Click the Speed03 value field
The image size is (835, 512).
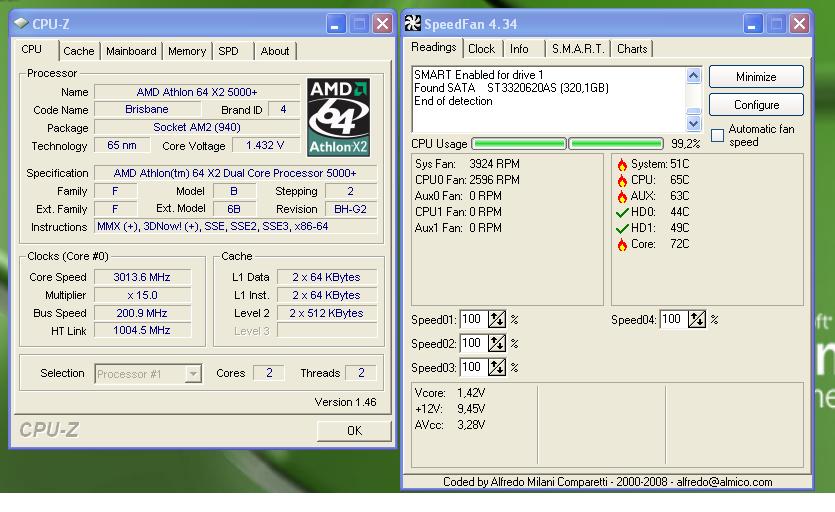point(473,368)
